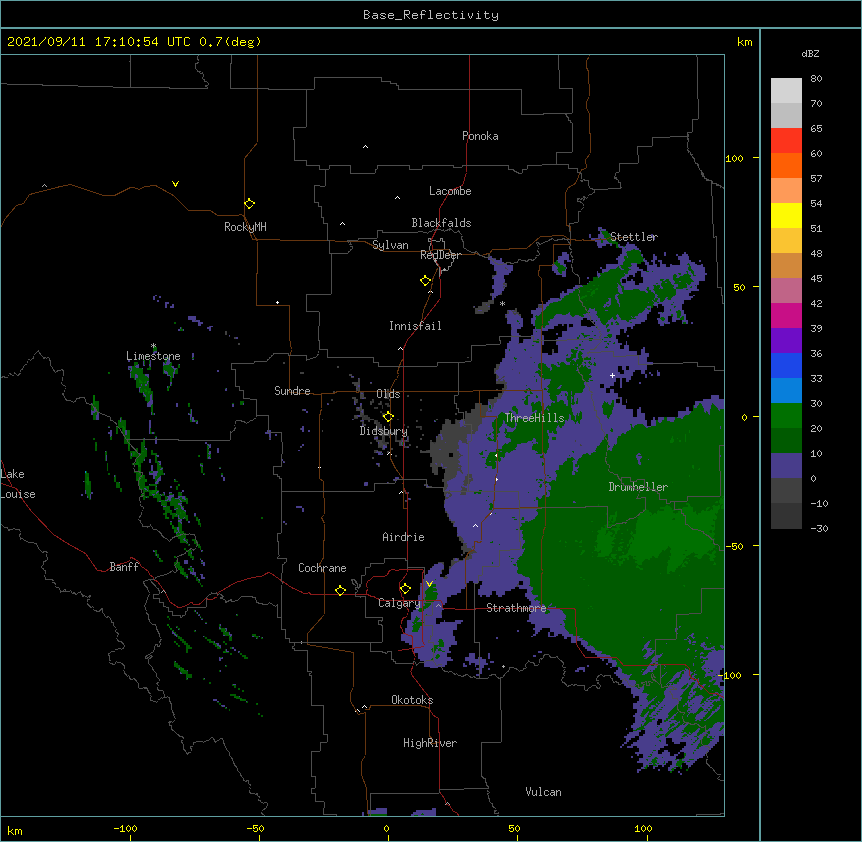Click the -50 tick on right km axis

(x=734, y=546)
